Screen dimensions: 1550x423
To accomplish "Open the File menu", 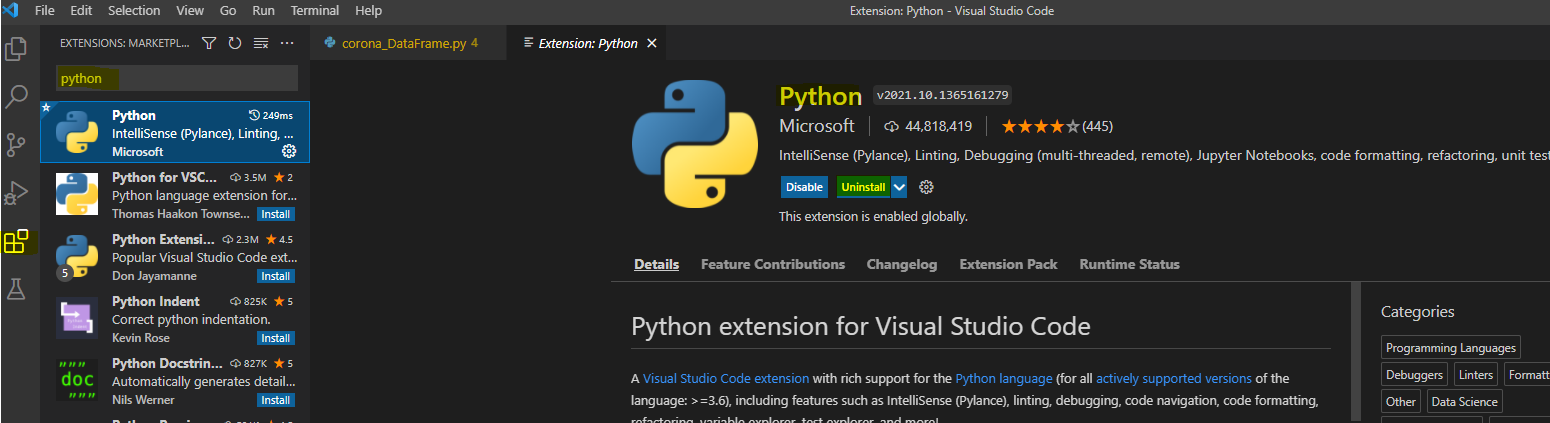I will point(45,10).
